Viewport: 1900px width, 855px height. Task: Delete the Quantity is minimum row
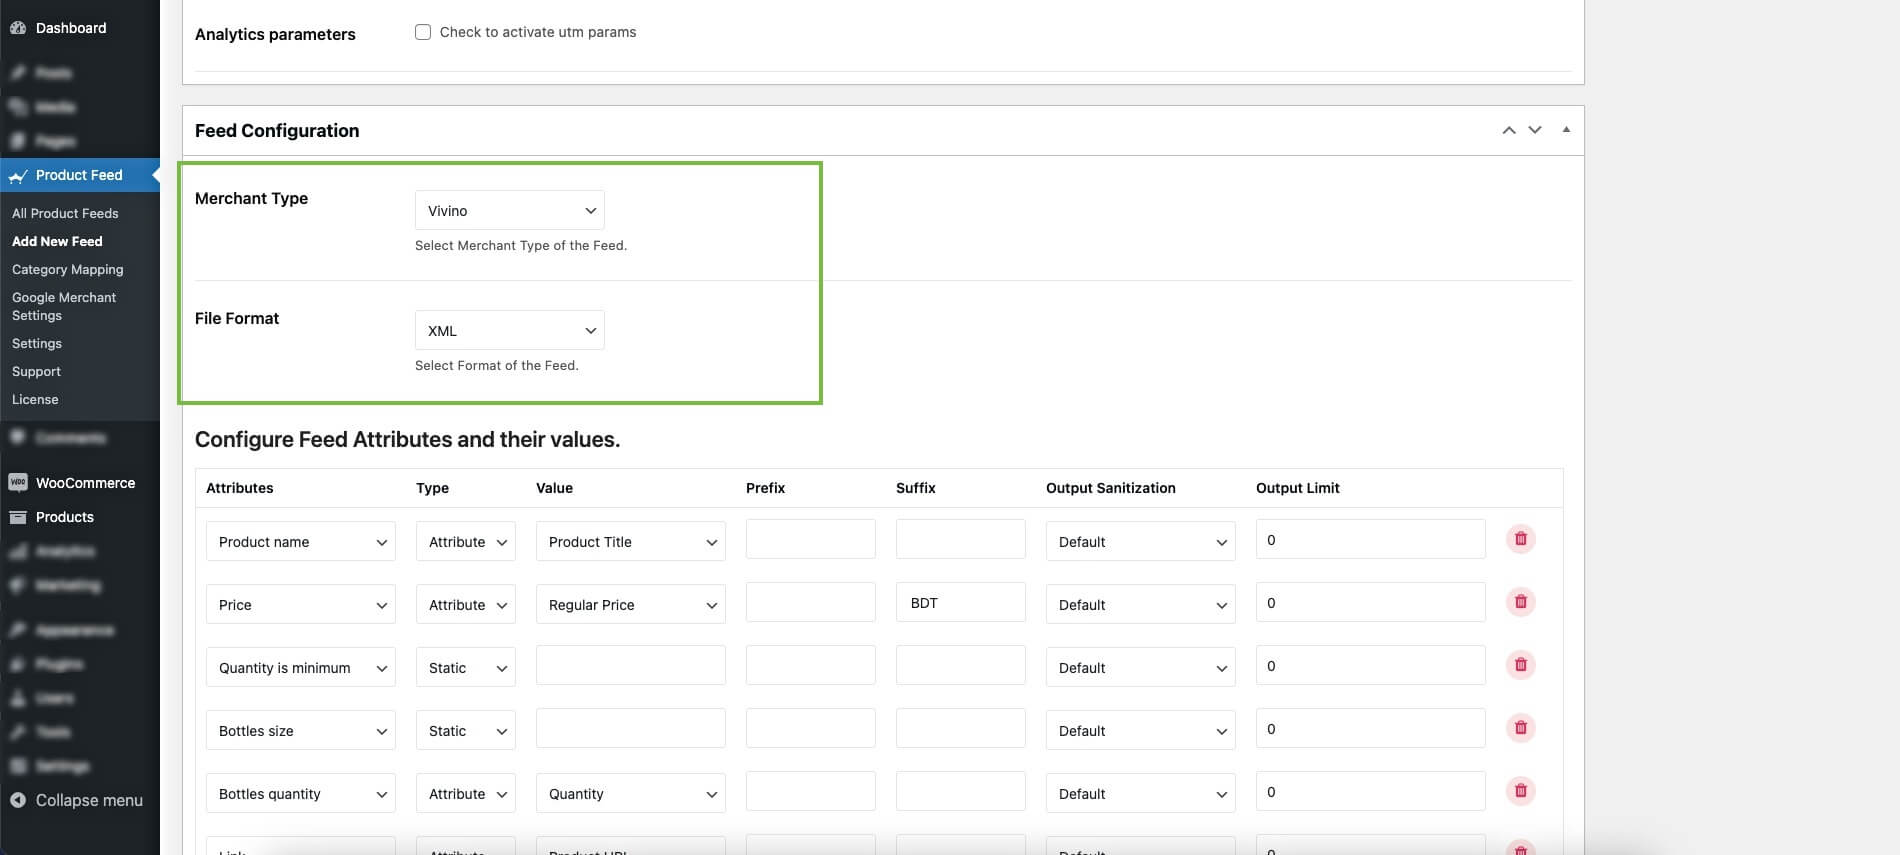(x=1520, y=665)
